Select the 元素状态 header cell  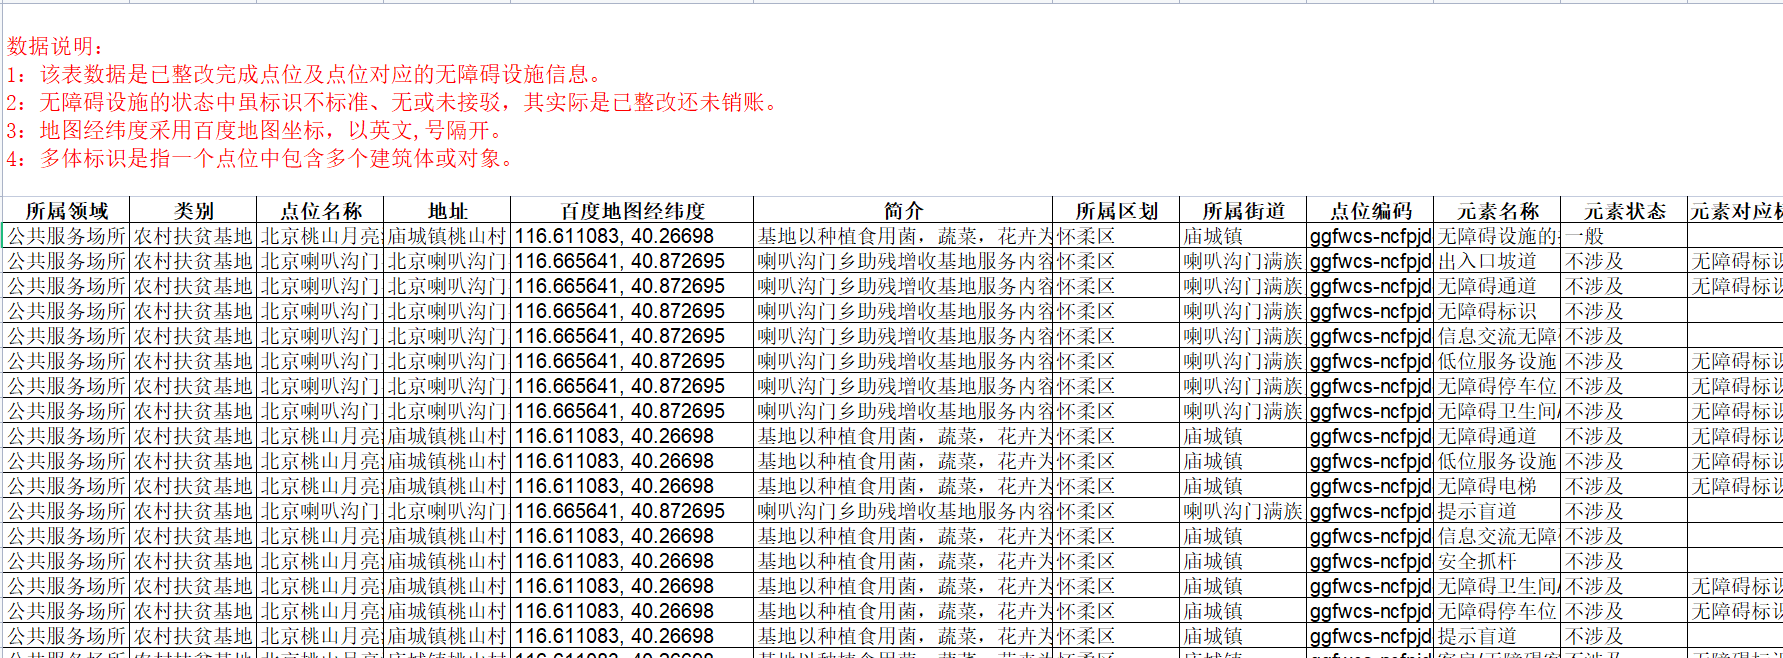pos(1624,211)
